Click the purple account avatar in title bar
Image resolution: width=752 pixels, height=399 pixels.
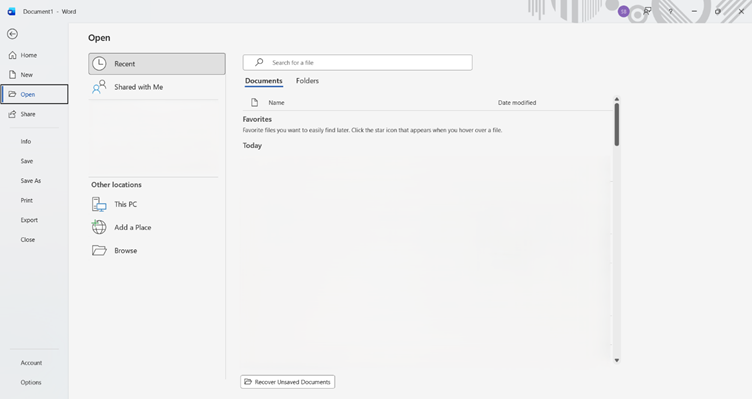623,12
